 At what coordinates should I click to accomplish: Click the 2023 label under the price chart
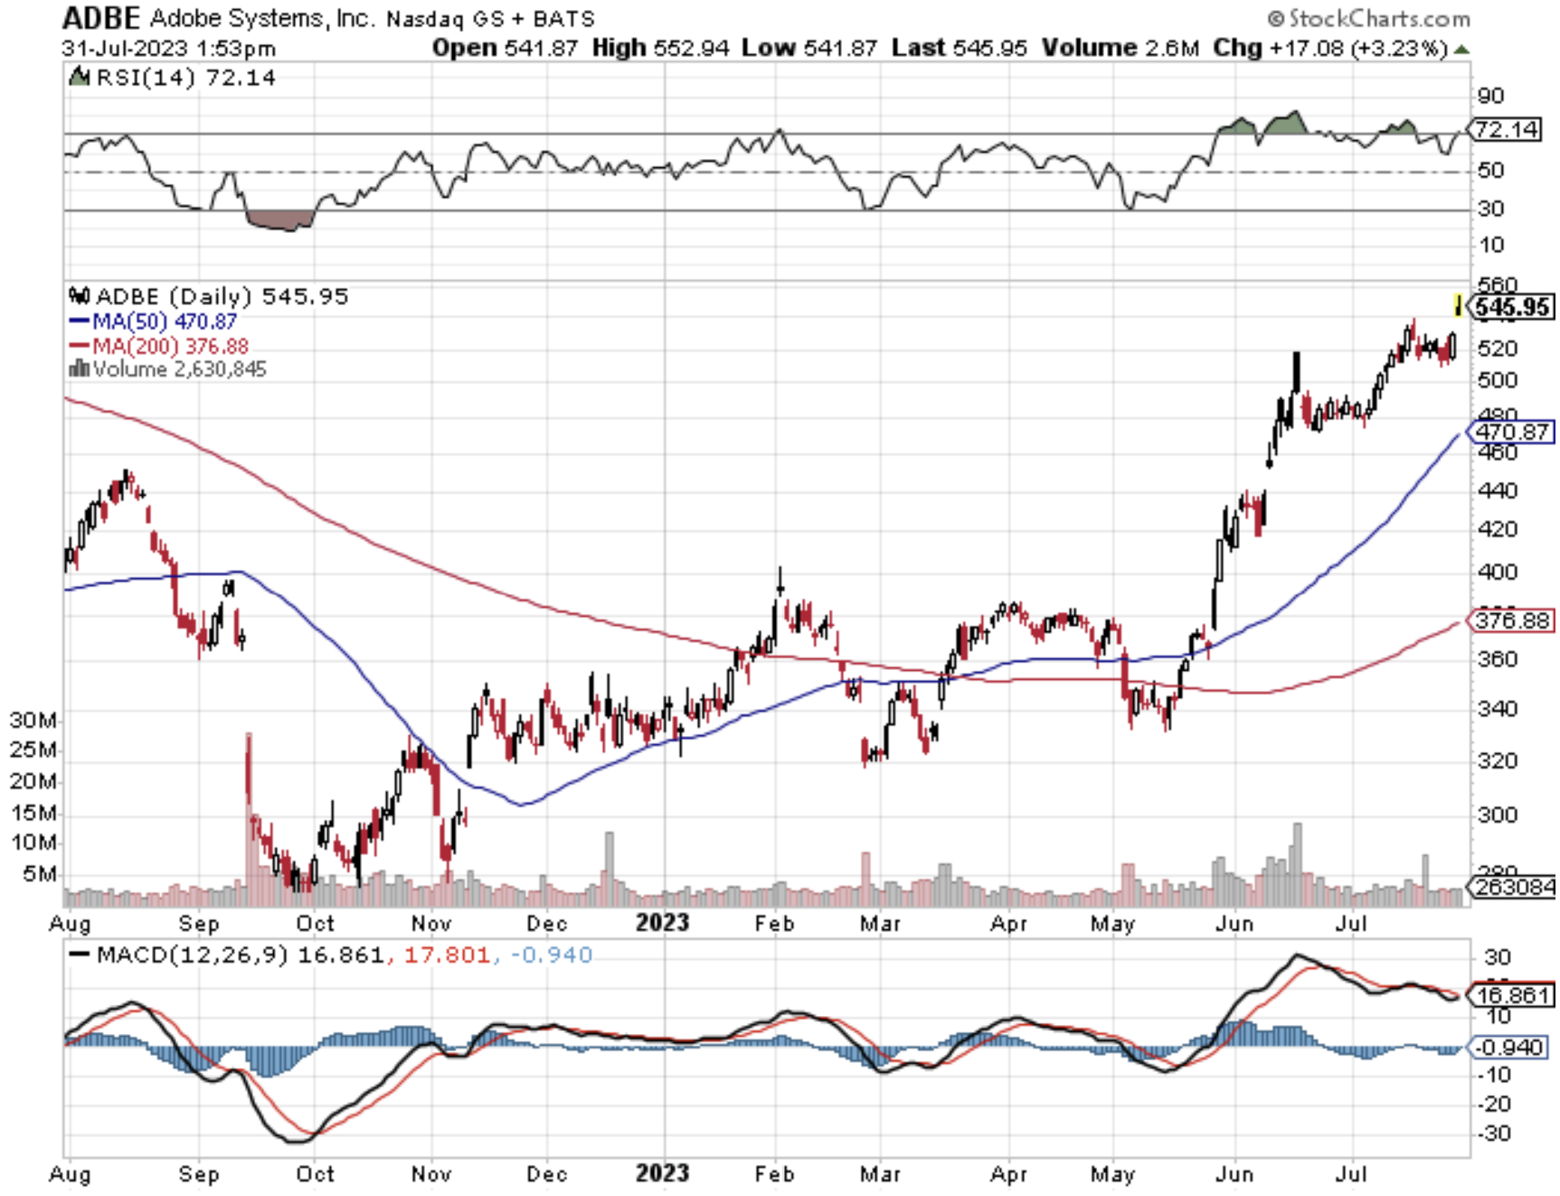[662, 923]
